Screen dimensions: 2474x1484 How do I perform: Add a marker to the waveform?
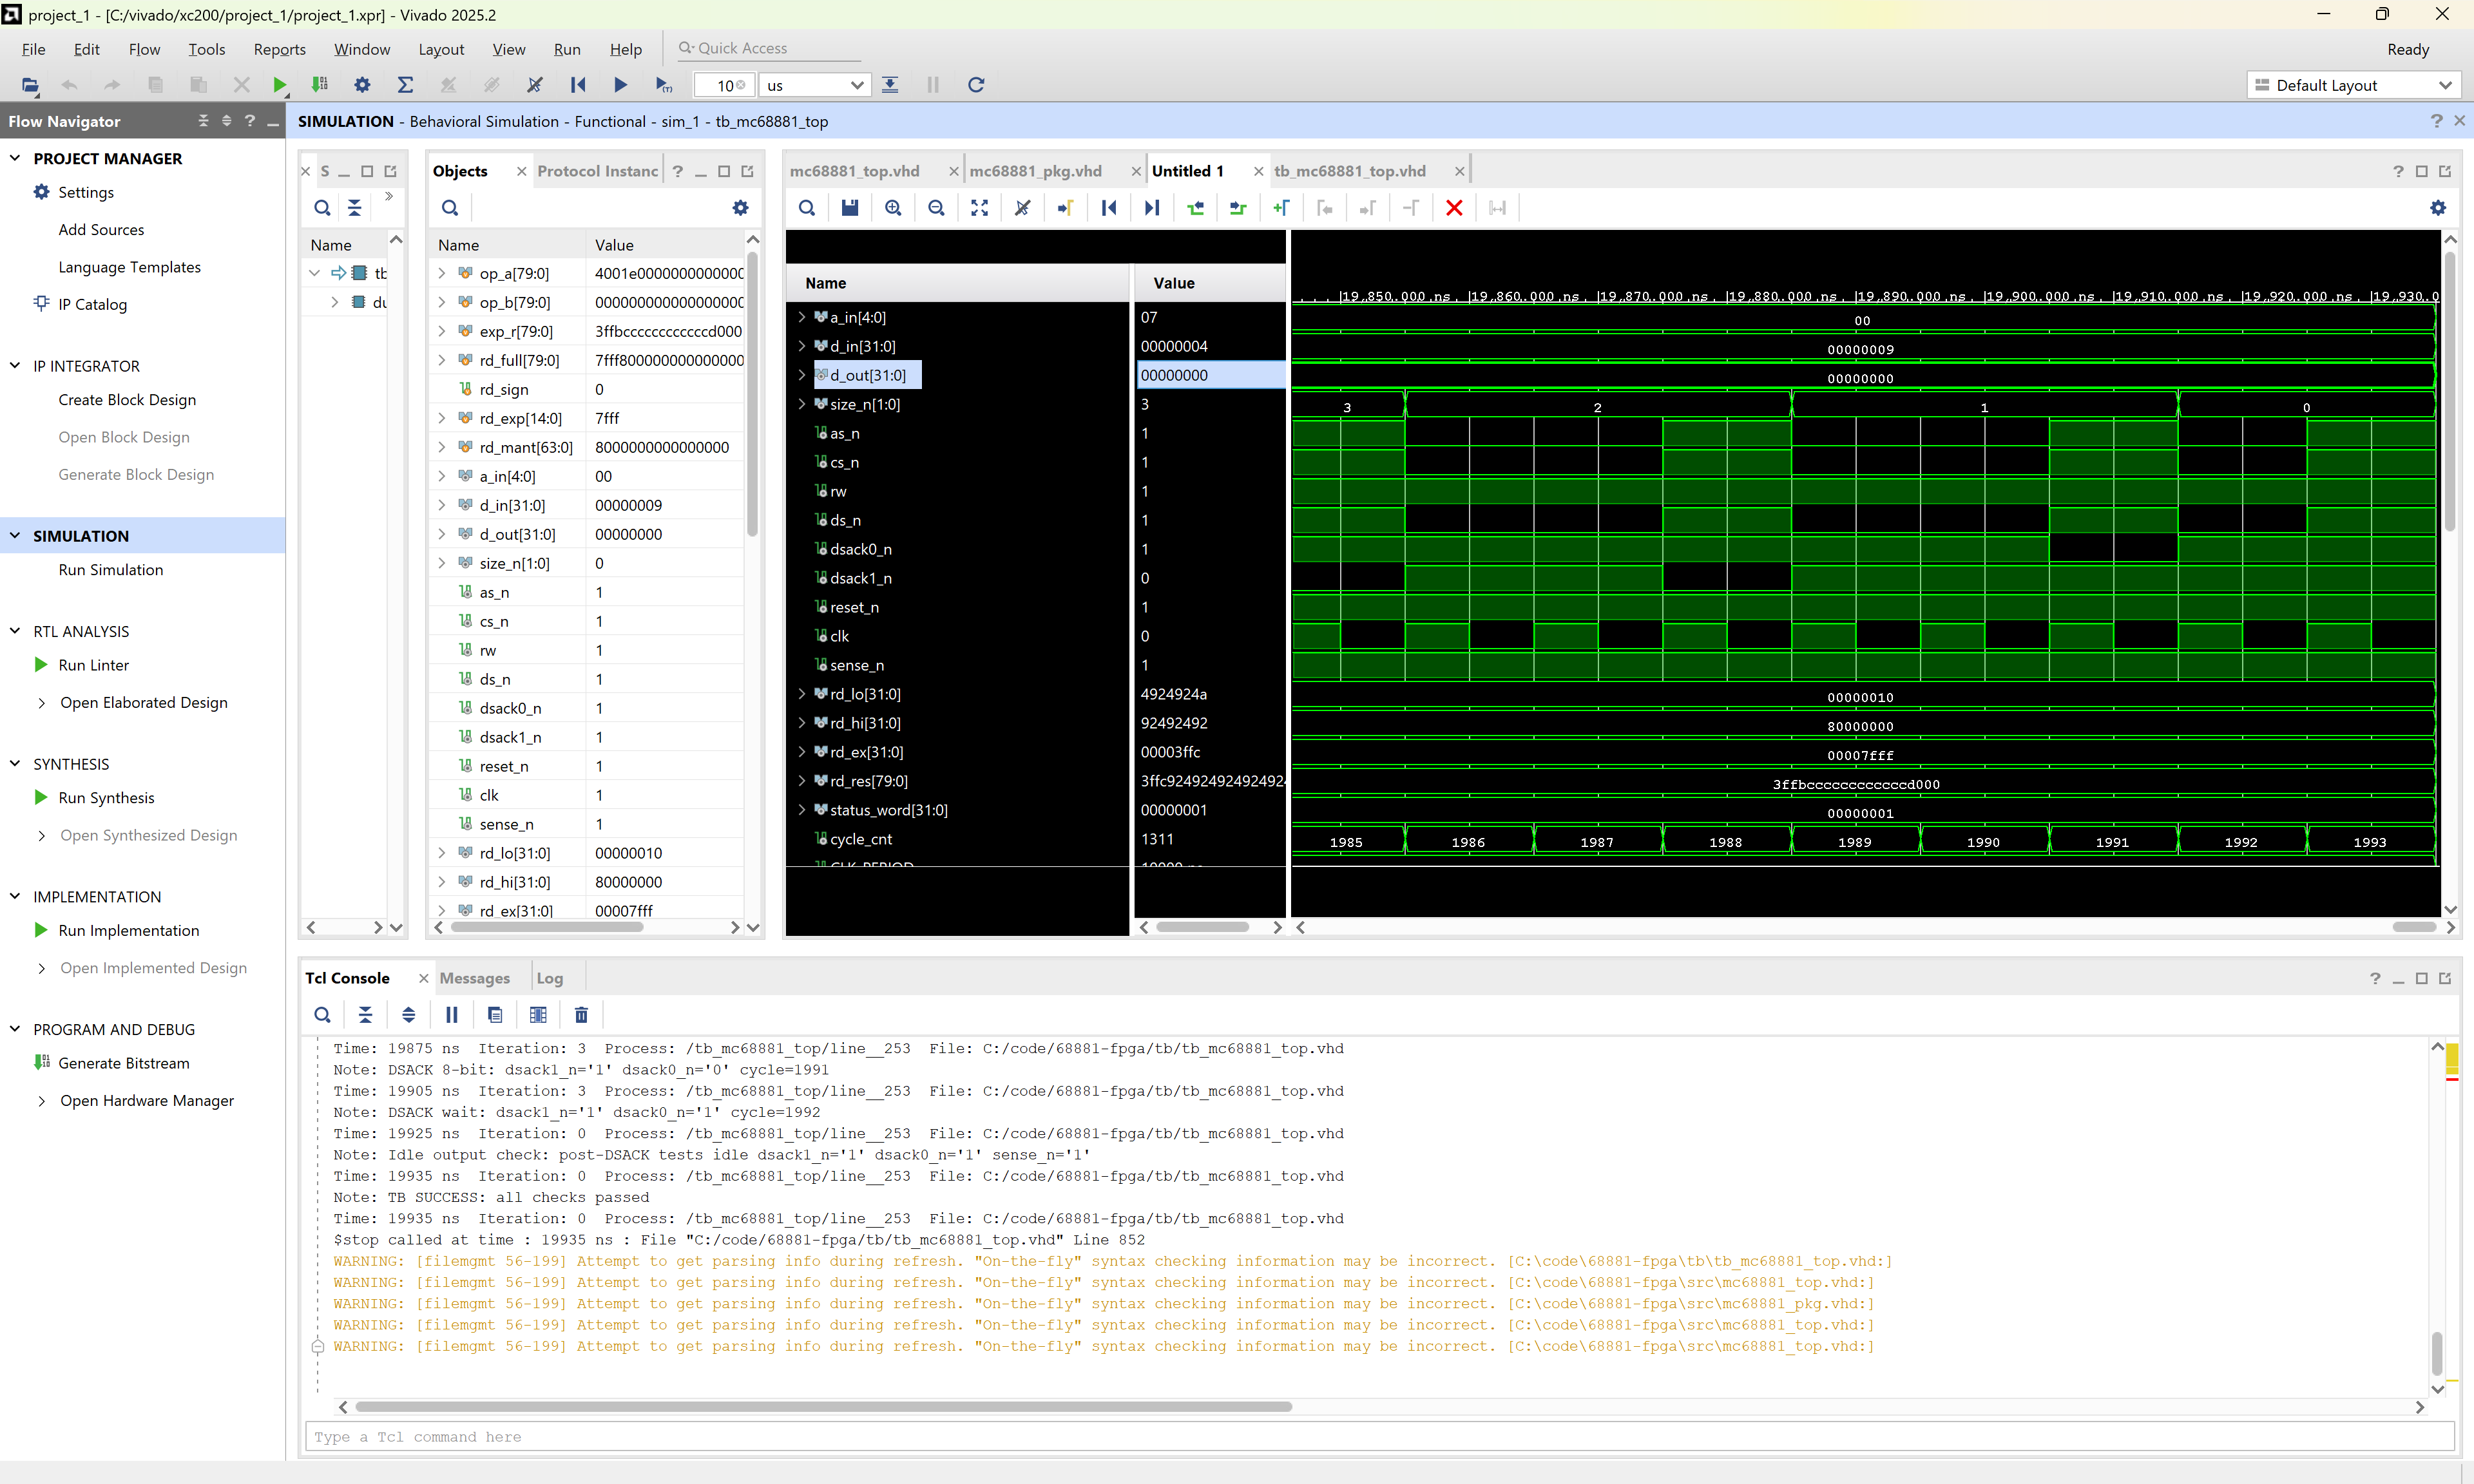click(x=1281, y=208)
